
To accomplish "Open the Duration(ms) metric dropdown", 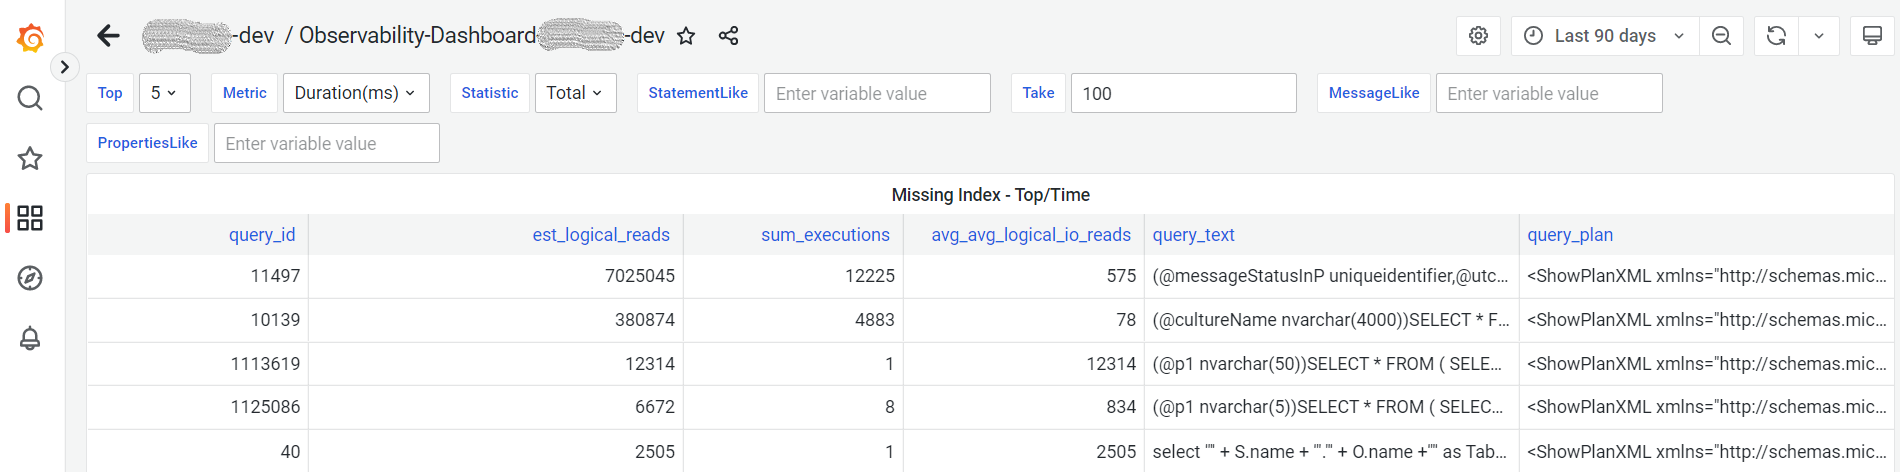I will (x=355, y=93).
